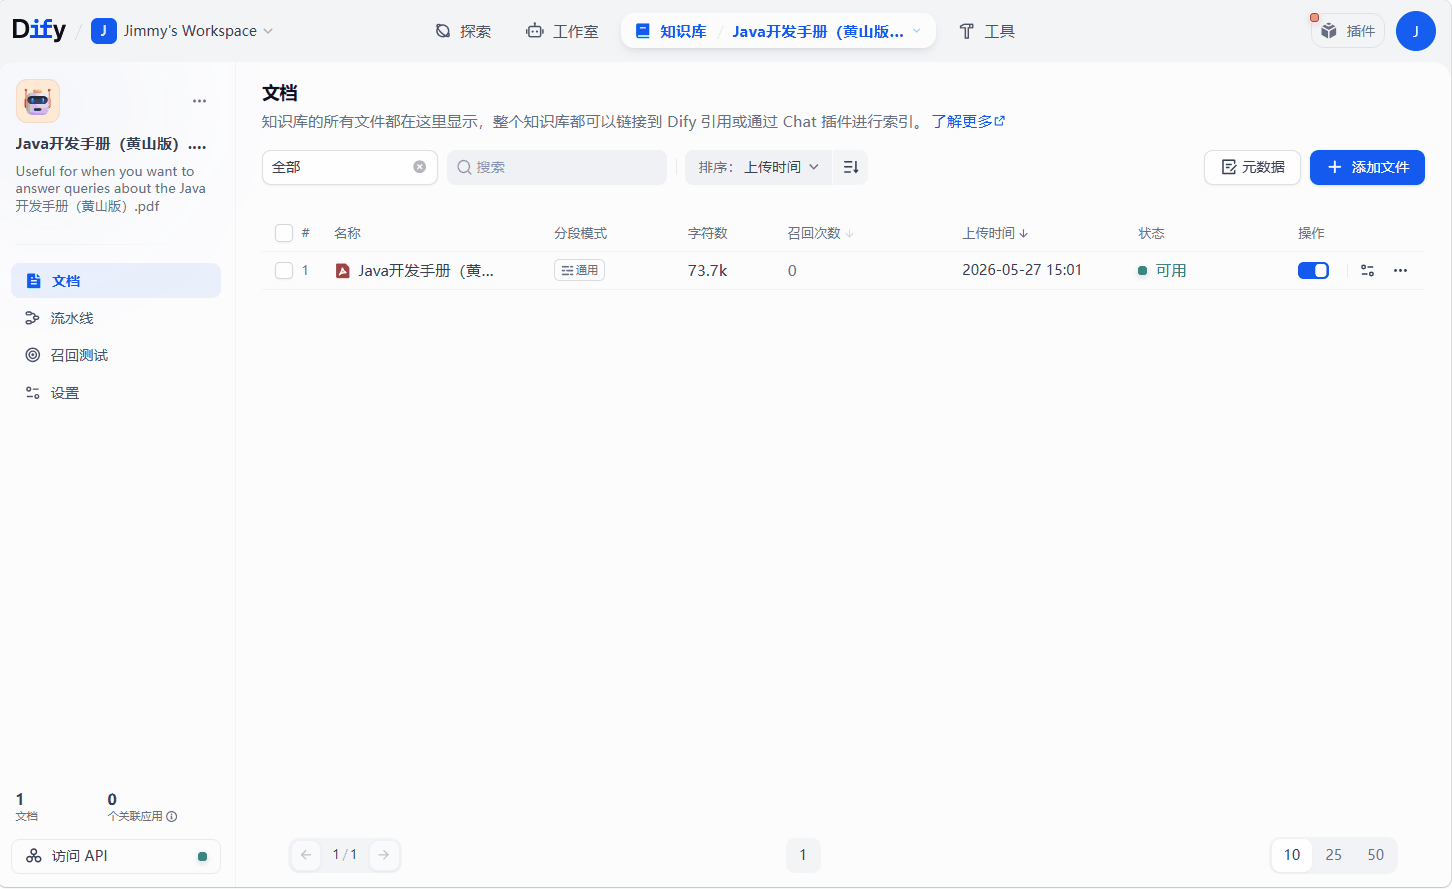
Task: Click the 1 / 1 page indicator
Action: point(345,855)
